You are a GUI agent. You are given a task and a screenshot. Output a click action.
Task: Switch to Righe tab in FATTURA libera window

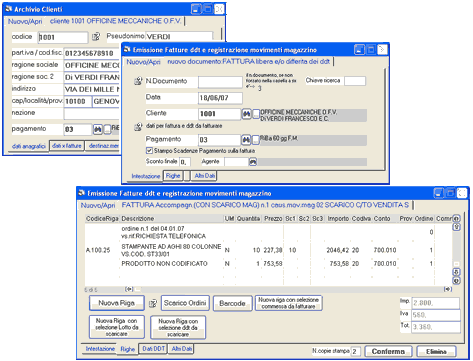173,175
